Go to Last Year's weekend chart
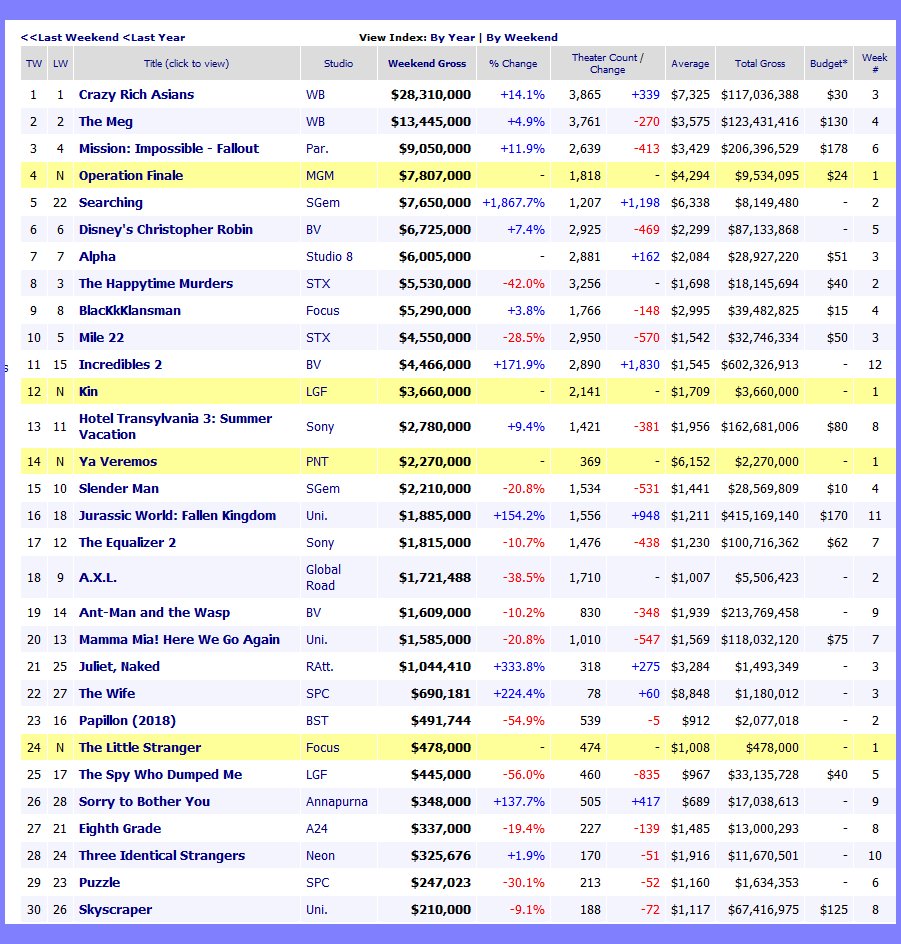Screen dimensions: 901x944 tap(155, 37)
